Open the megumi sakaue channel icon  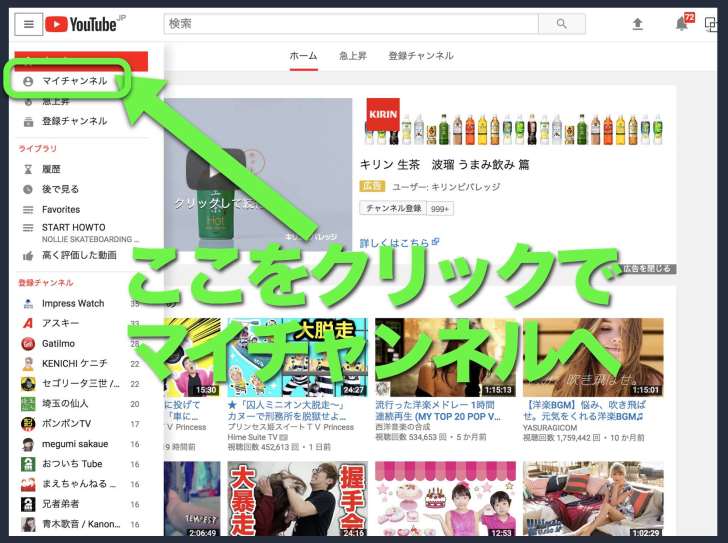(28, 444)
